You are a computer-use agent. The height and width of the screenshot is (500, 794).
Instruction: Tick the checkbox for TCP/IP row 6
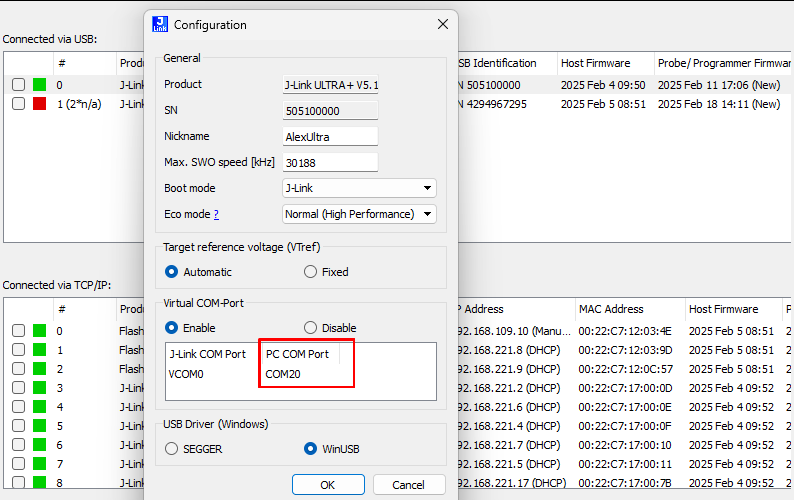coord(19,445)
